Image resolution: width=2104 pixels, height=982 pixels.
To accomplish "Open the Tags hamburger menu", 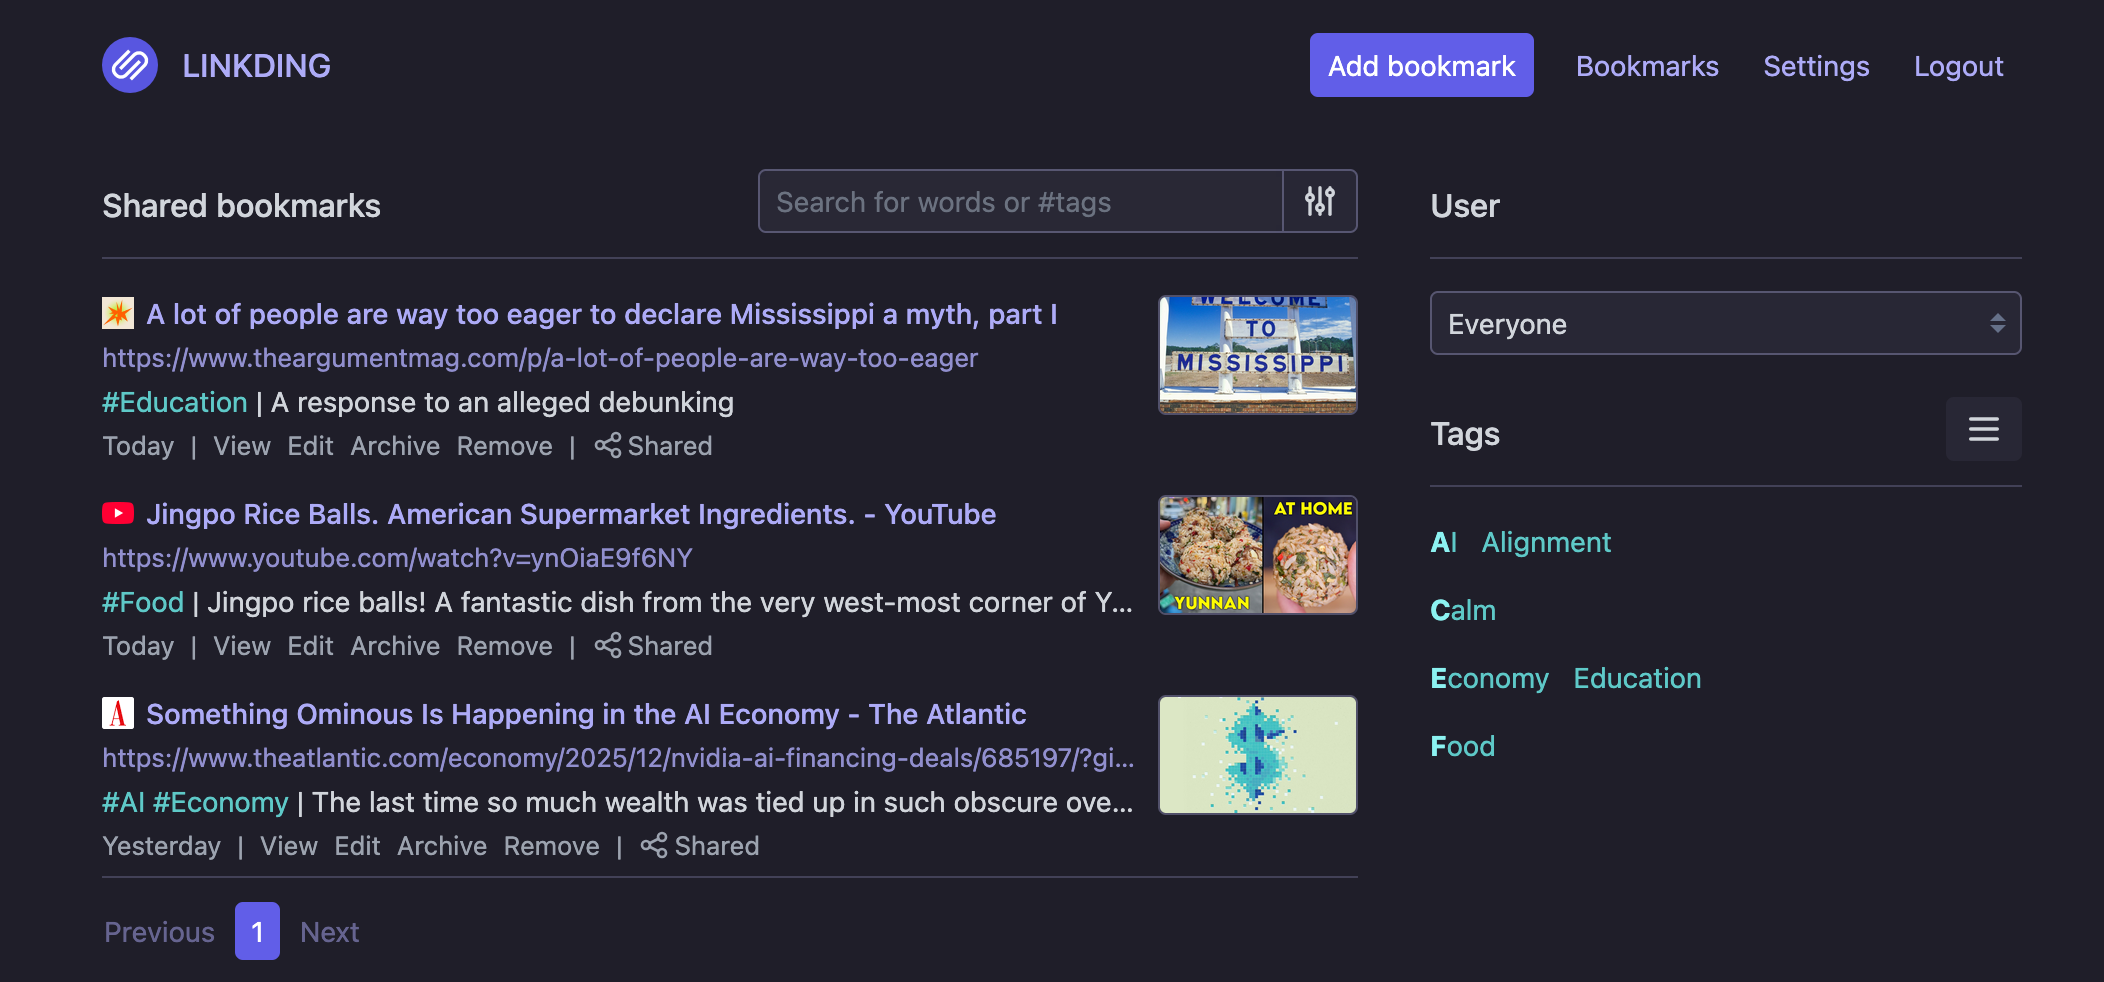I will coord(1983,429).
